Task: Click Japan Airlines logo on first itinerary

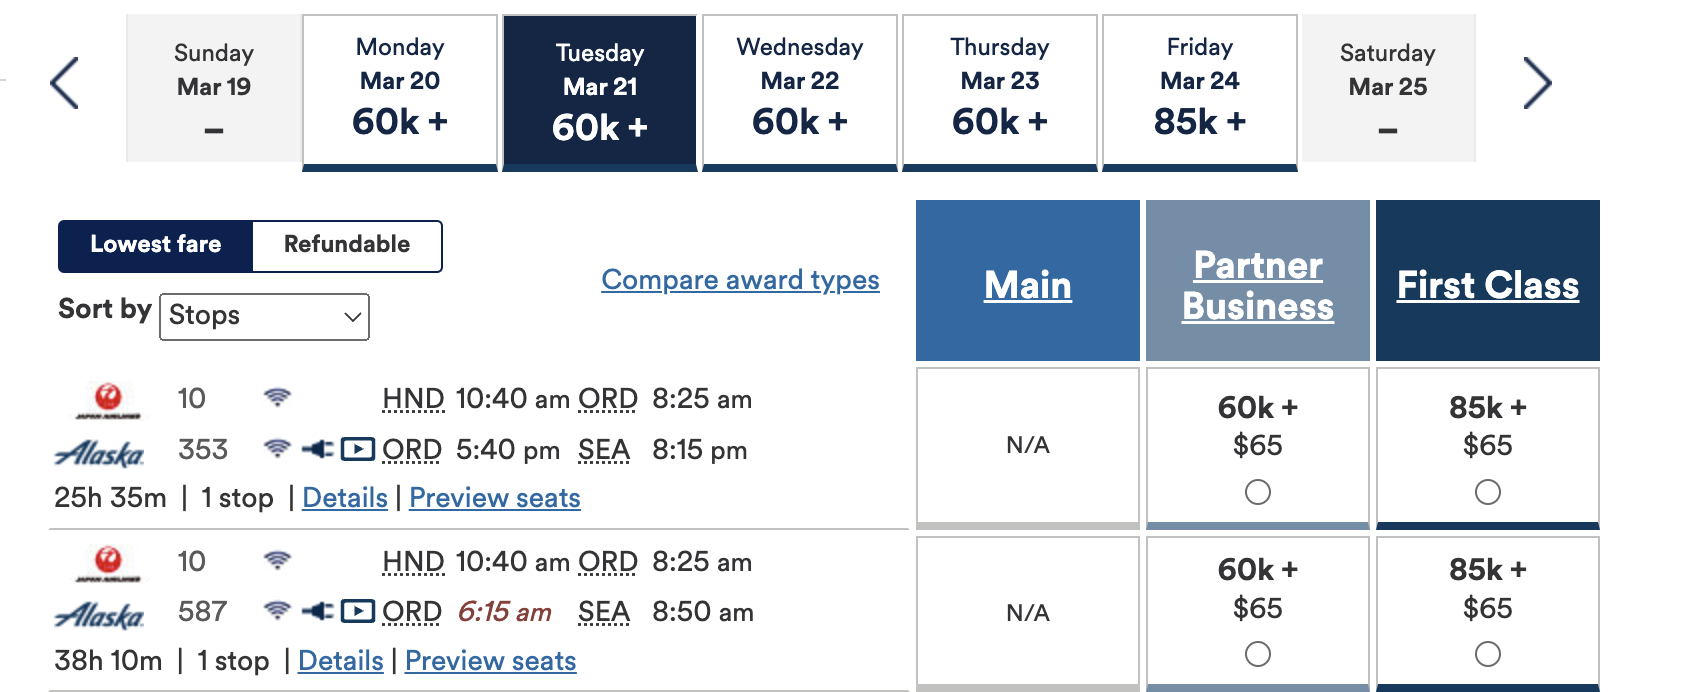Action: 108,400
